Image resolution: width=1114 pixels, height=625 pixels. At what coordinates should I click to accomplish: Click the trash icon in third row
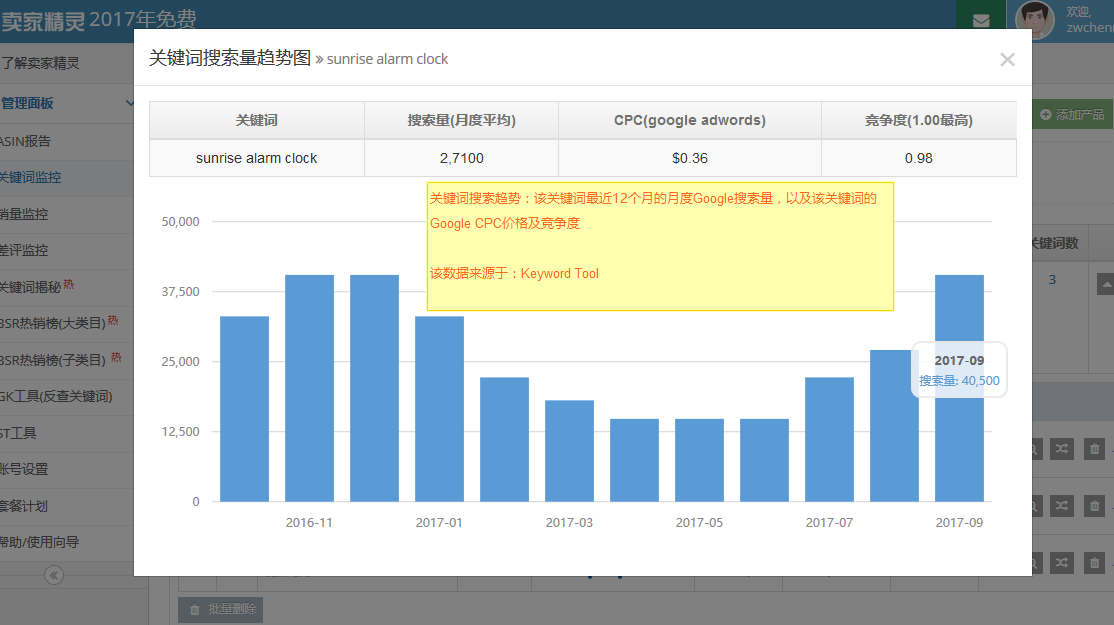click(x=1094, y=563)
